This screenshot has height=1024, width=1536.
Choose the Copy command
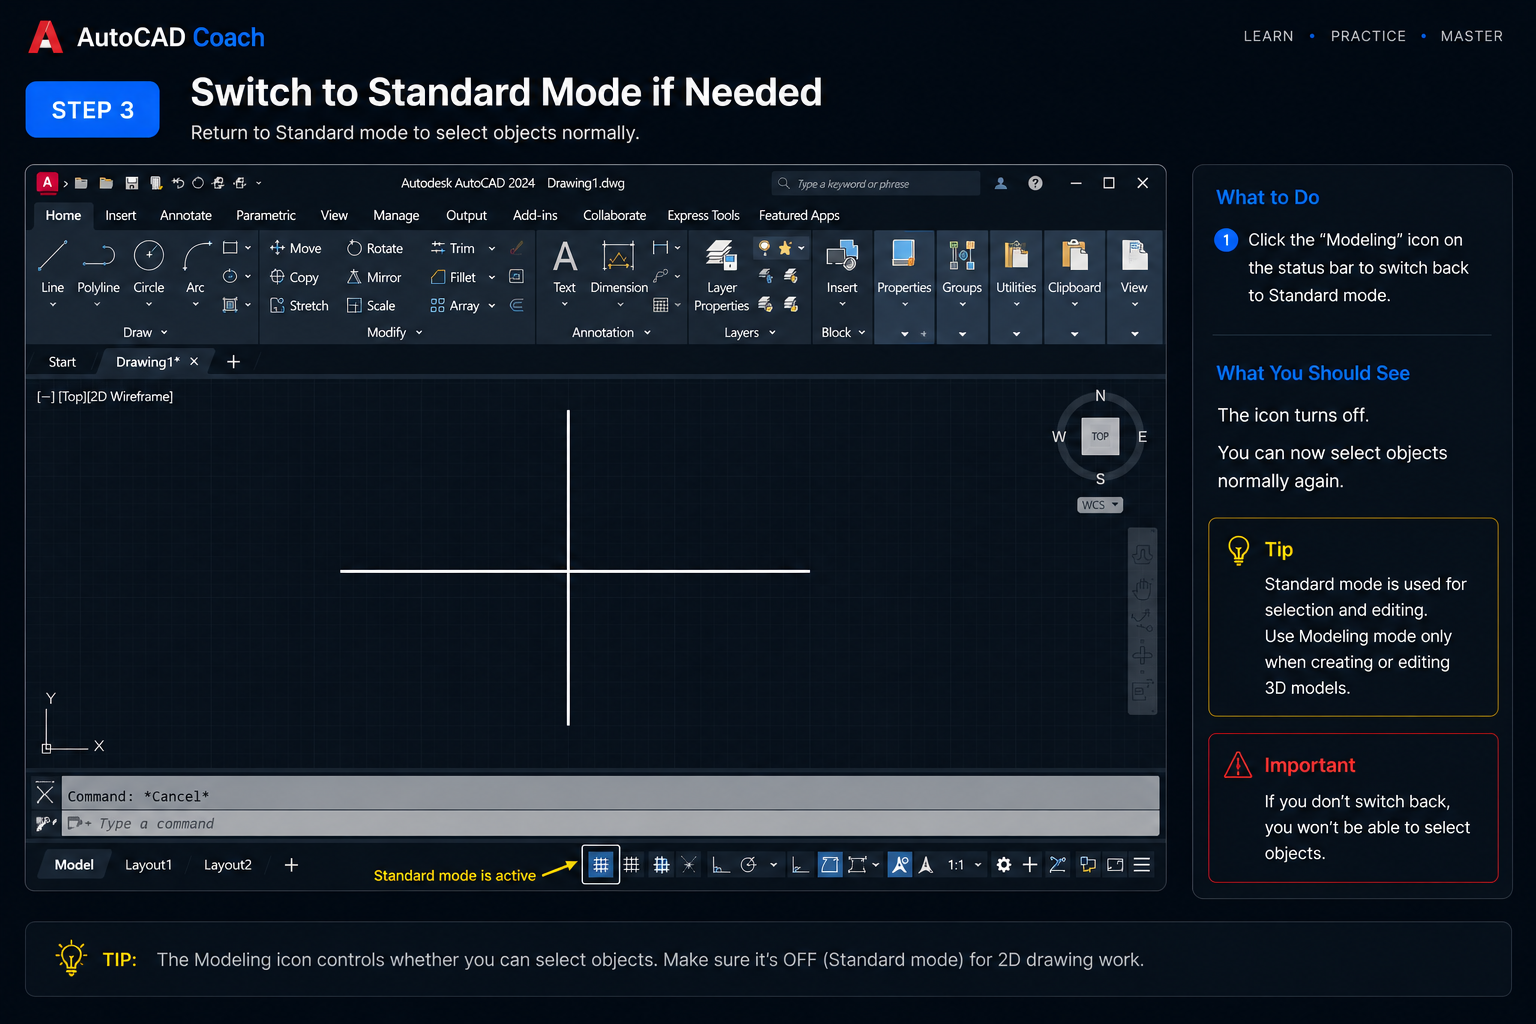[294, 277]
